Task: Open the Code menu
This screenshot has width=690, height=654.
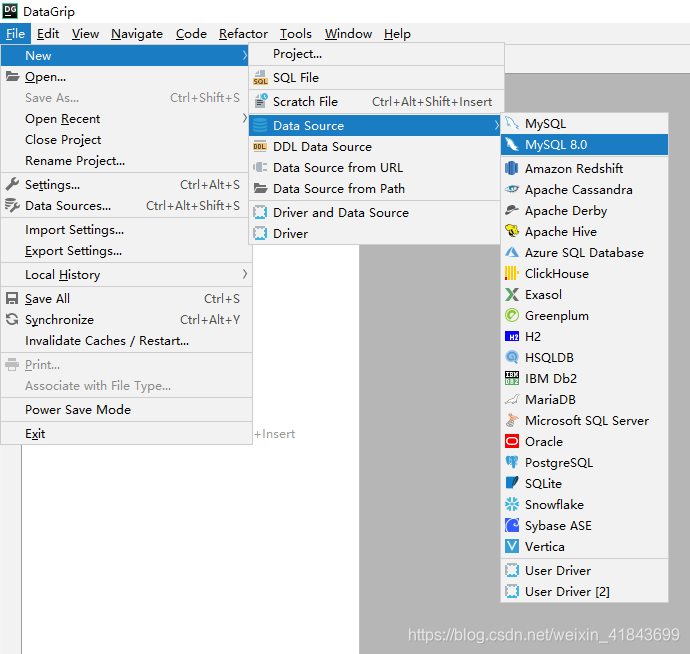Action: (x=191, y=34)
